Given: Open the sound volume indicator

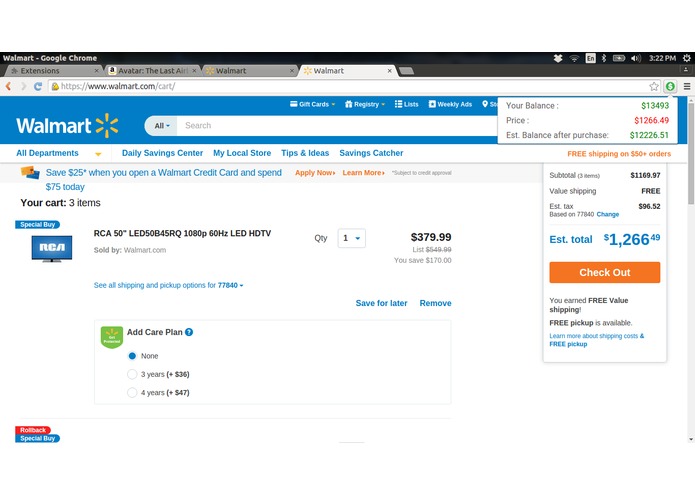Looking at the screenshot, I should coord(636,58).
